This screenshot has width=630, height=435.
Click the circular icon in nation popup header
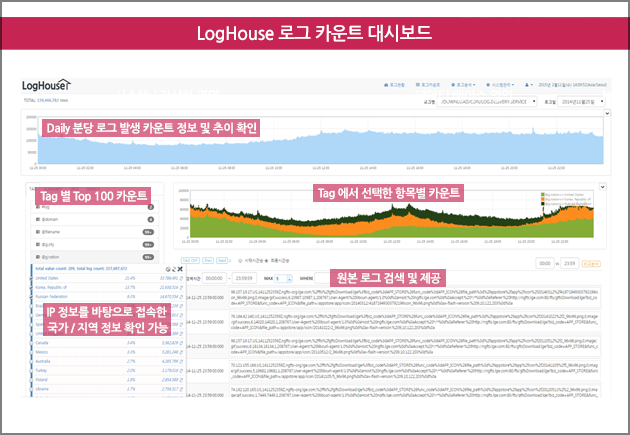click(x=168, y=269)
